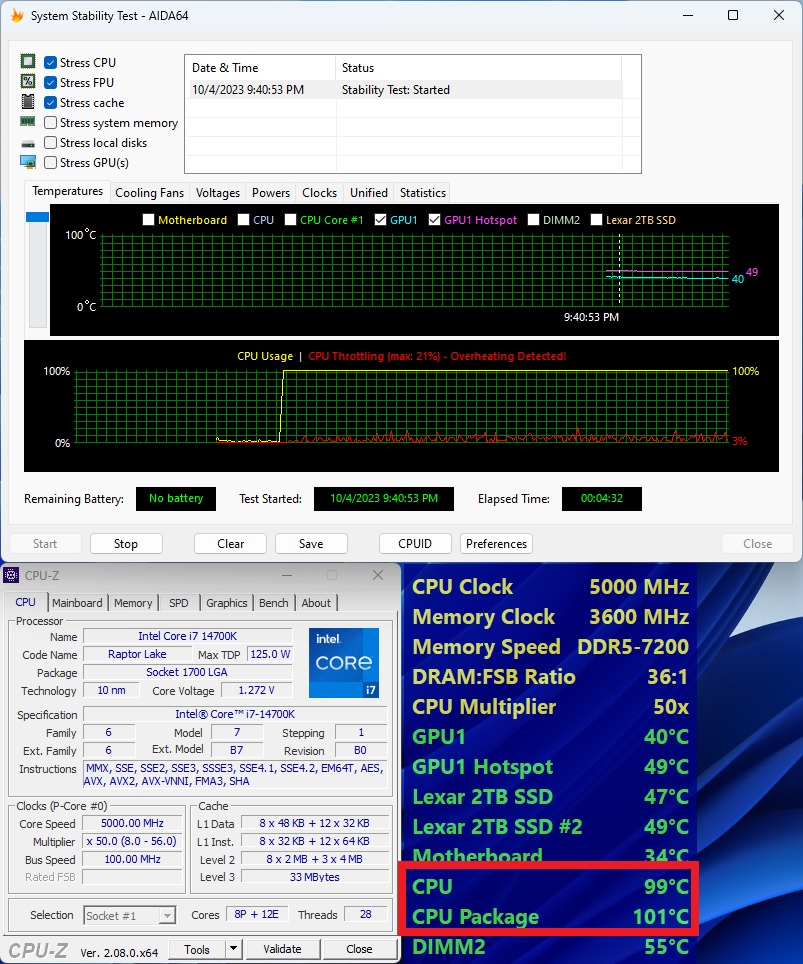This screenshot has width=803, height=964.
Task: Click the Name field Intel Core i7 14700K
Action: 188,636
